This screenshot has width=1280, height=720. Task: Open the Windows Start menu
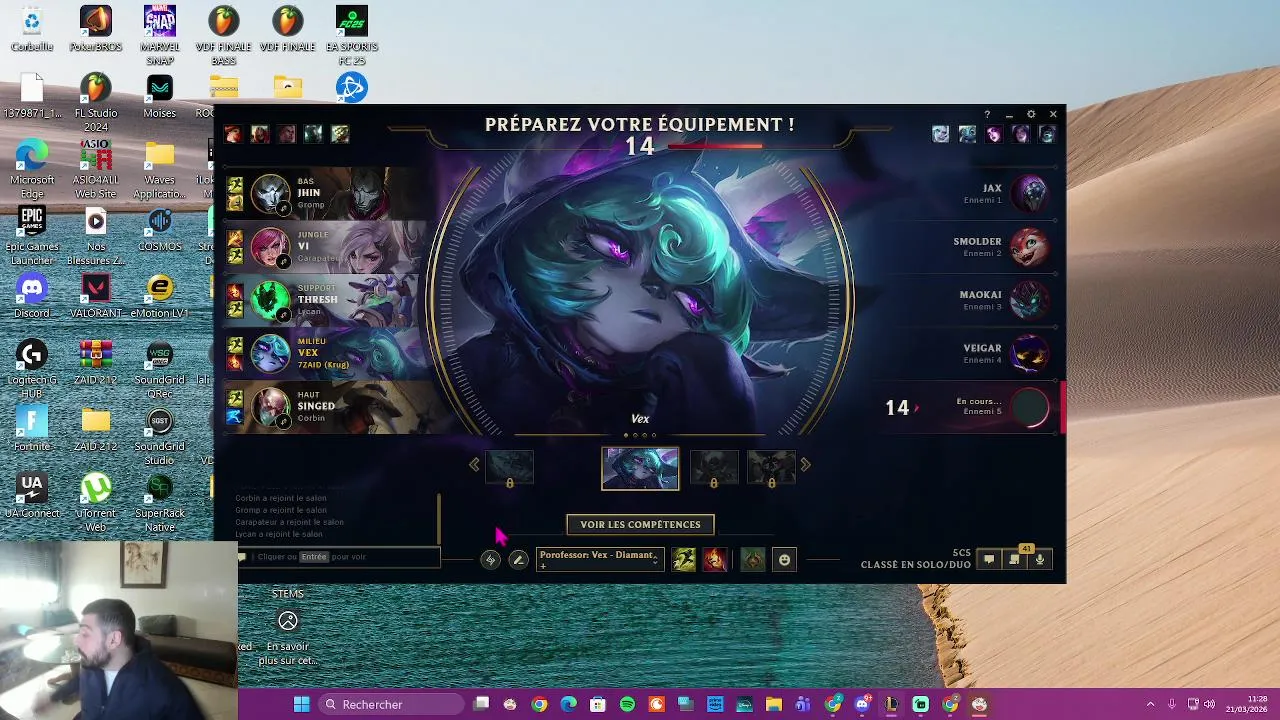tap(301, 704)
